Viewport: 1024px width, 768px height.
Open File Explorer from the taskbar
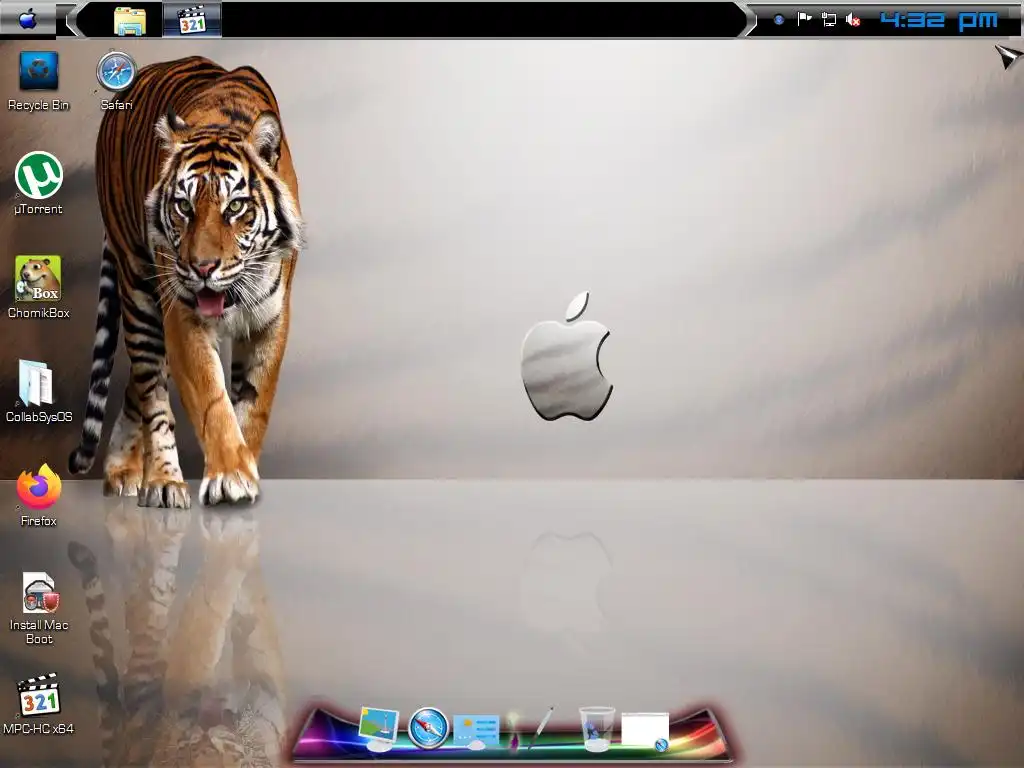tap(130, 21)
